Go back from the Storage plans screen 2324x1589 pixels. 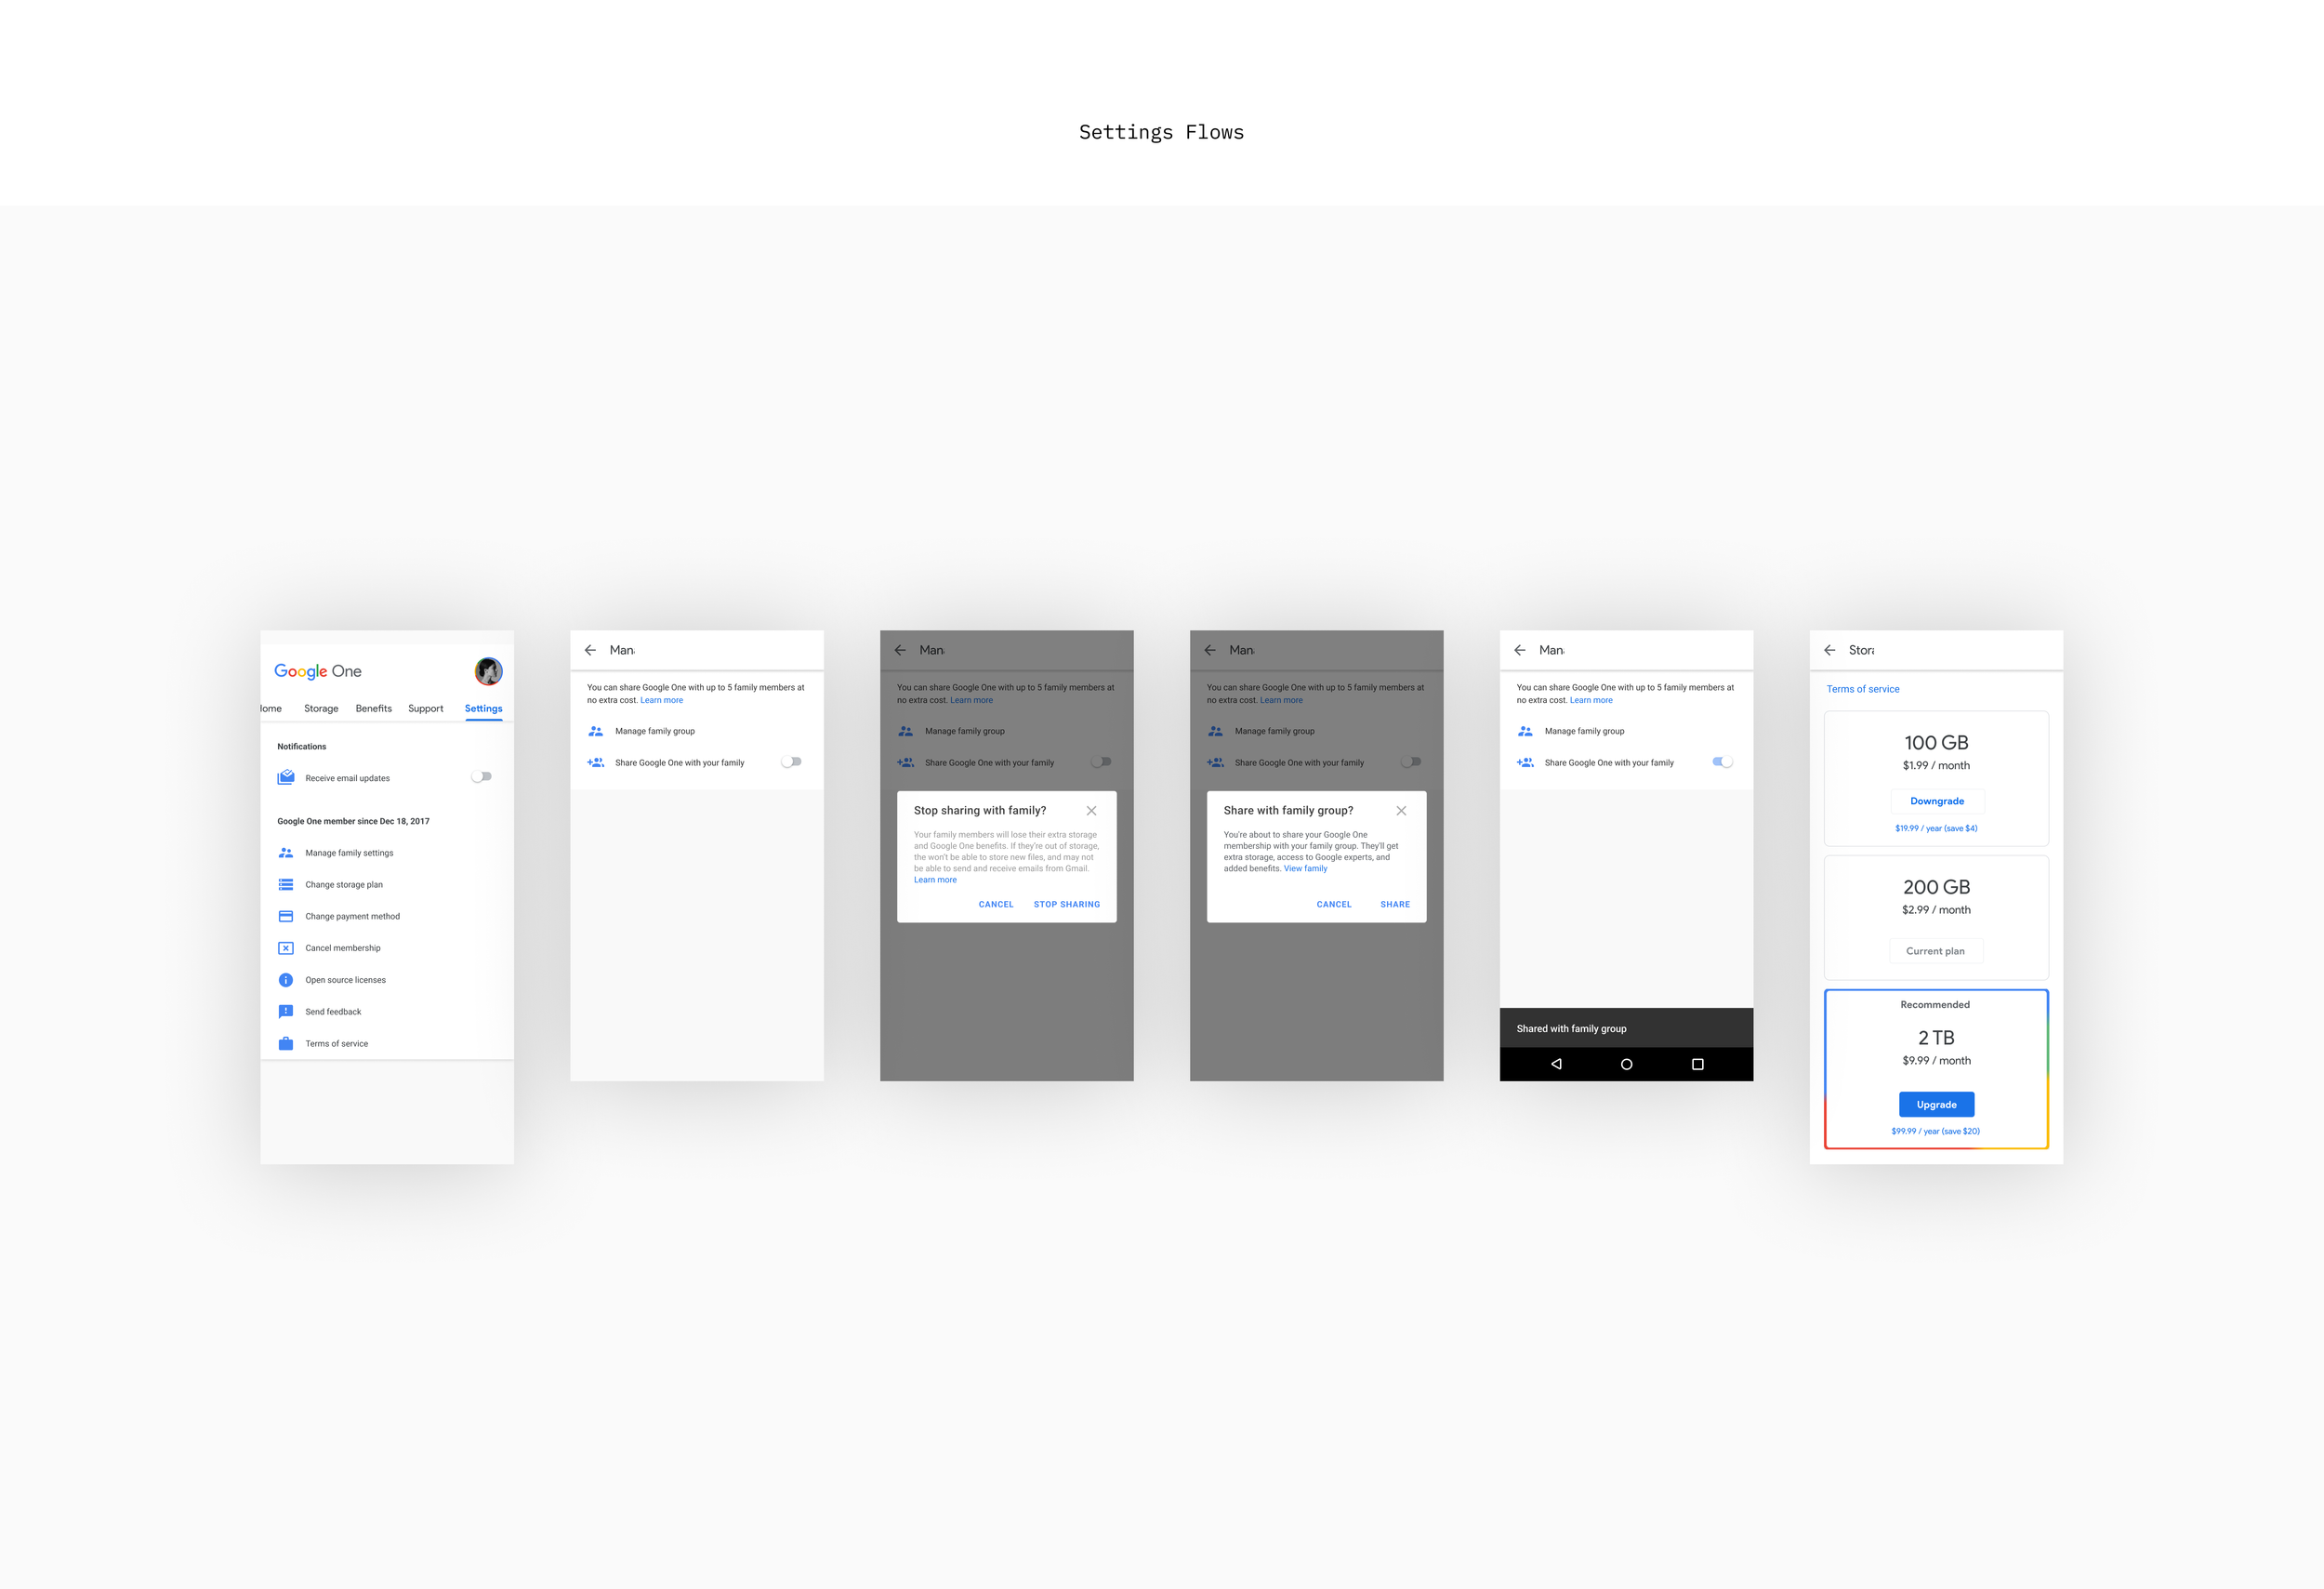tap(1829, 650)
